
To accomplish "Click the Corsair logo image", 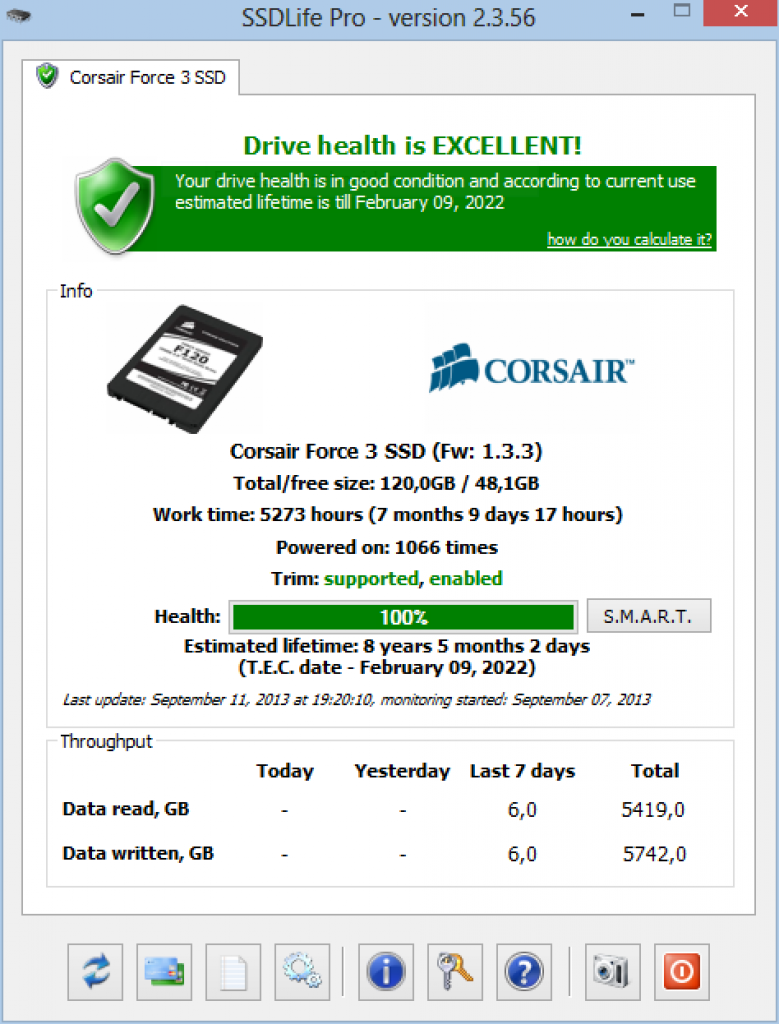I will (532, 368).
